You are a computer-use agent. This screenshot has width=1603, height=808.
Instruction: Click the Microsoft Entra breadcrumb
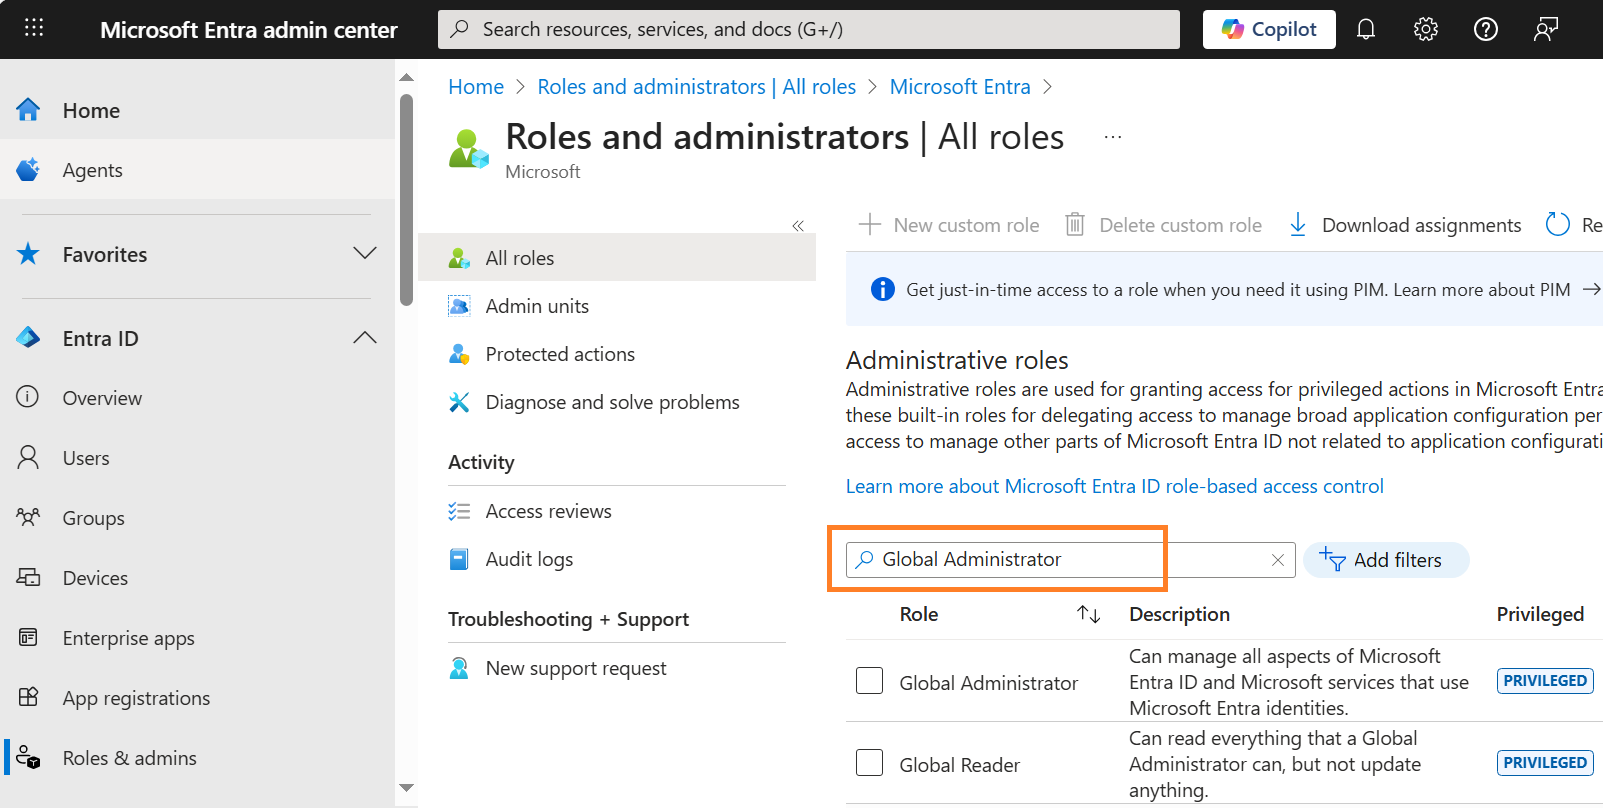(960, 87)
